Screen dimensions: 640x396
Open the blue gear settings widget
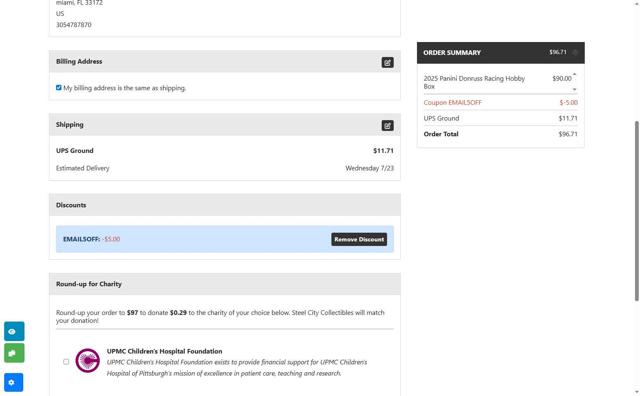13,382
